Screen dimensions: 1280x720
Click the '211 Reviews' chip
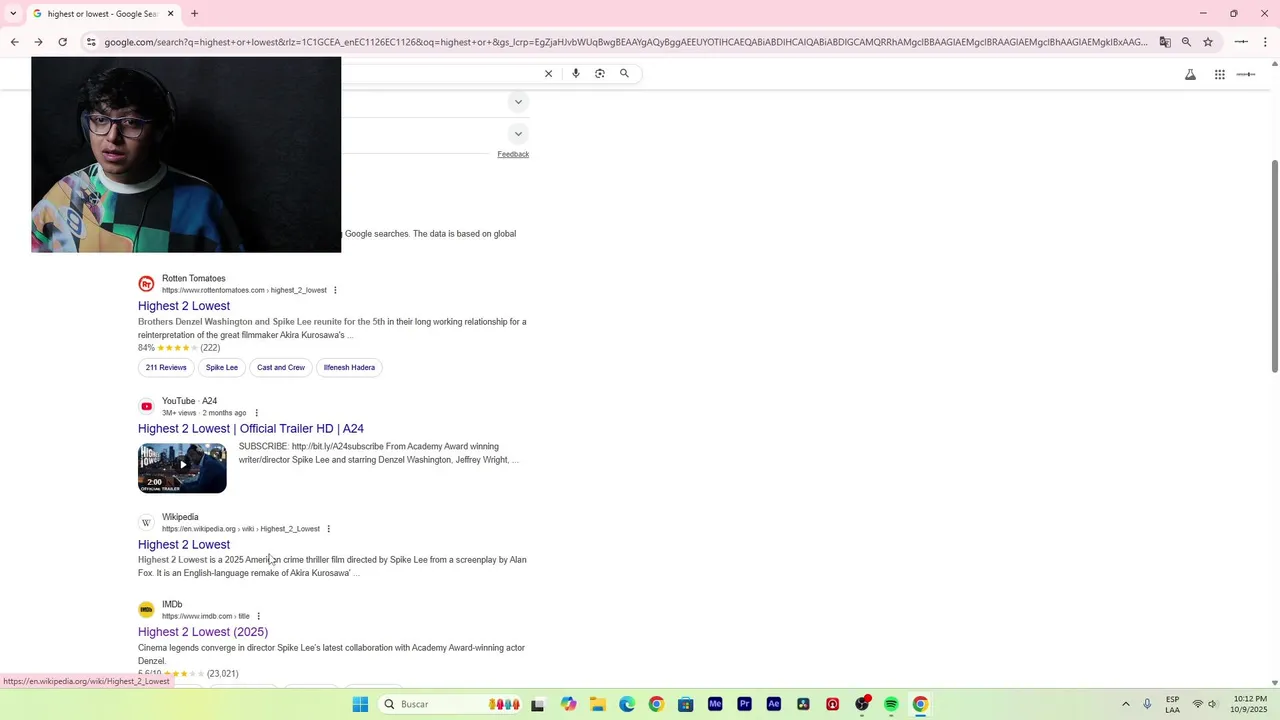point(166,368)
